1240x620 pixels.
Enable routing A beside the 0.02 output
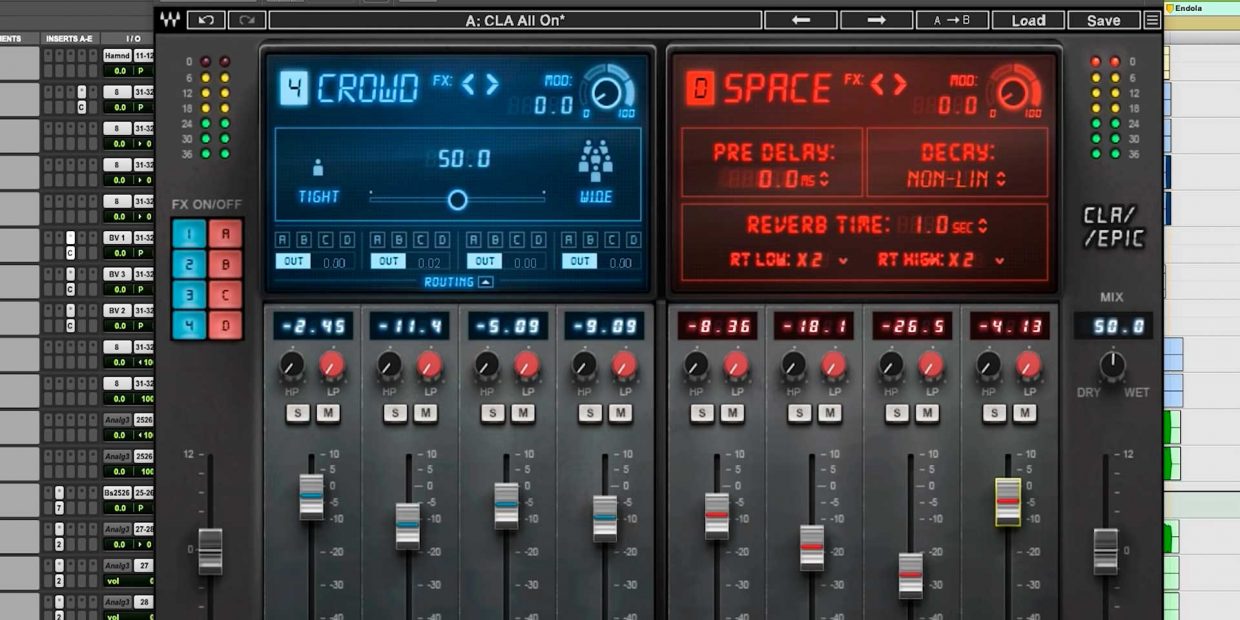(379, 240)
